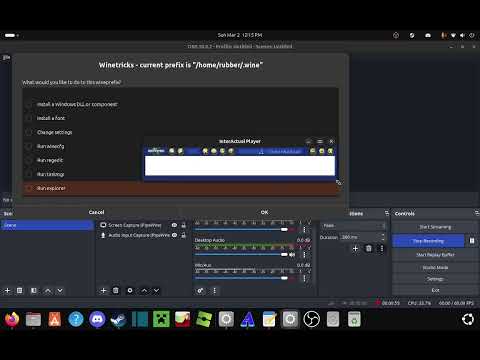Lock the Audio Input Capture source
Viewport: 480px width, 360px height.
184,235
